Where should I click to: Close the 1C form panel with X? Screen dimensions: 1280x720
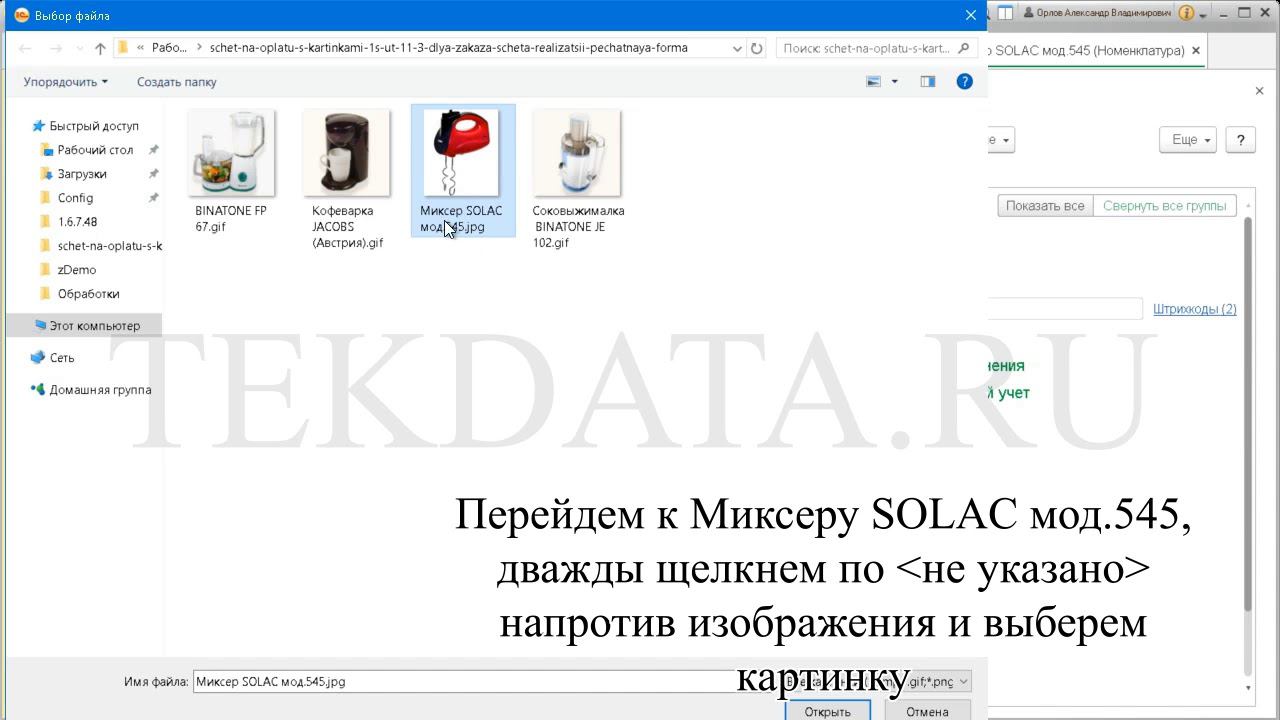[1259, 91]
